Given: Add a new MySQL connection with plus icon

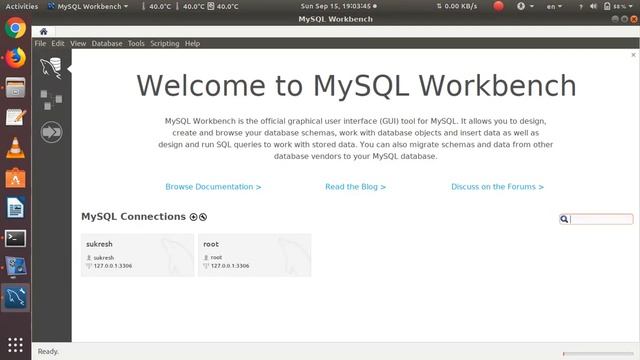Looking at the screenshot, I should click(193, 217).
